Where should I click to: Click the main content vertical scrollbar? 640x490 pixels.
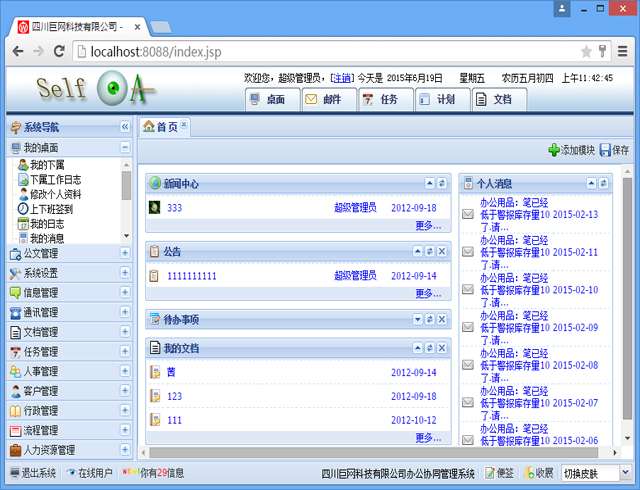(627, 300)
